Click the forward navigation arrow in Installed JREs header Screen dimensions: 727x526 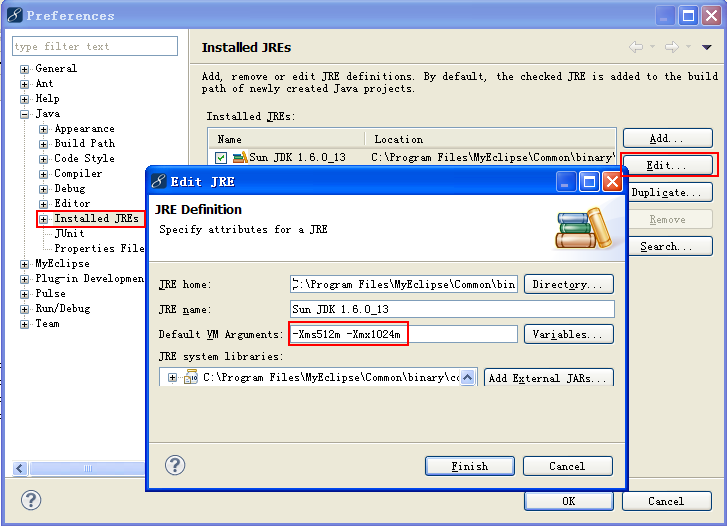tap(672, 47)
